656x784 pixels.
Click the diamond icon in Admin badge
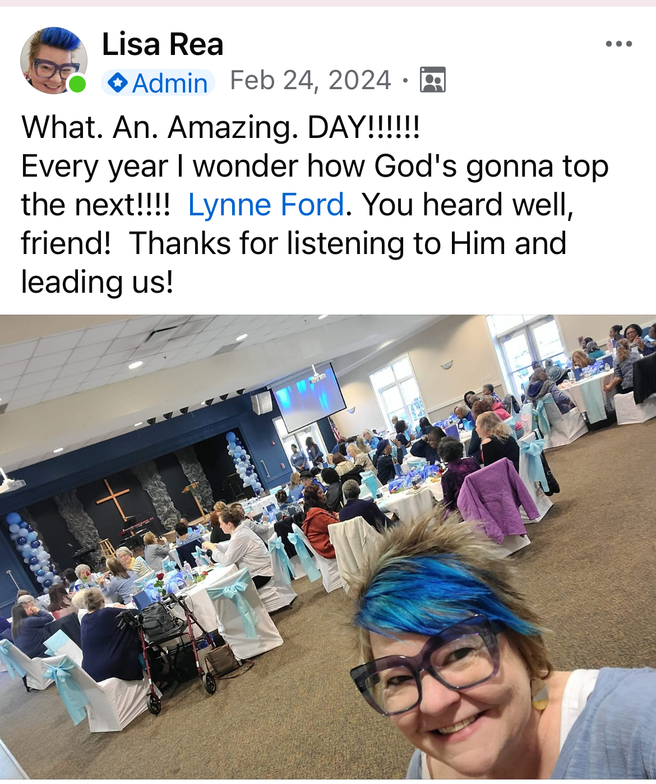coord(118,82)
